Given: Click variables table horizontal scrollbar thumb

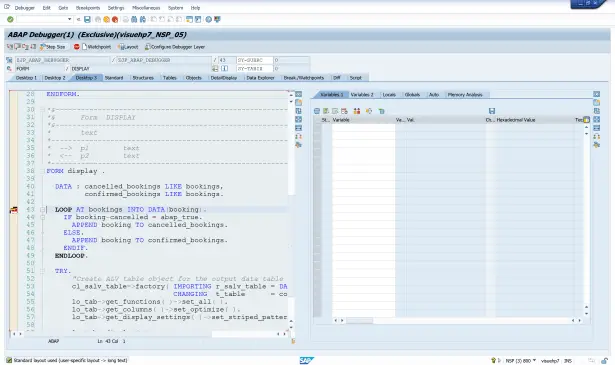Looking at the screenshot, I should click(x=359, y=321).
